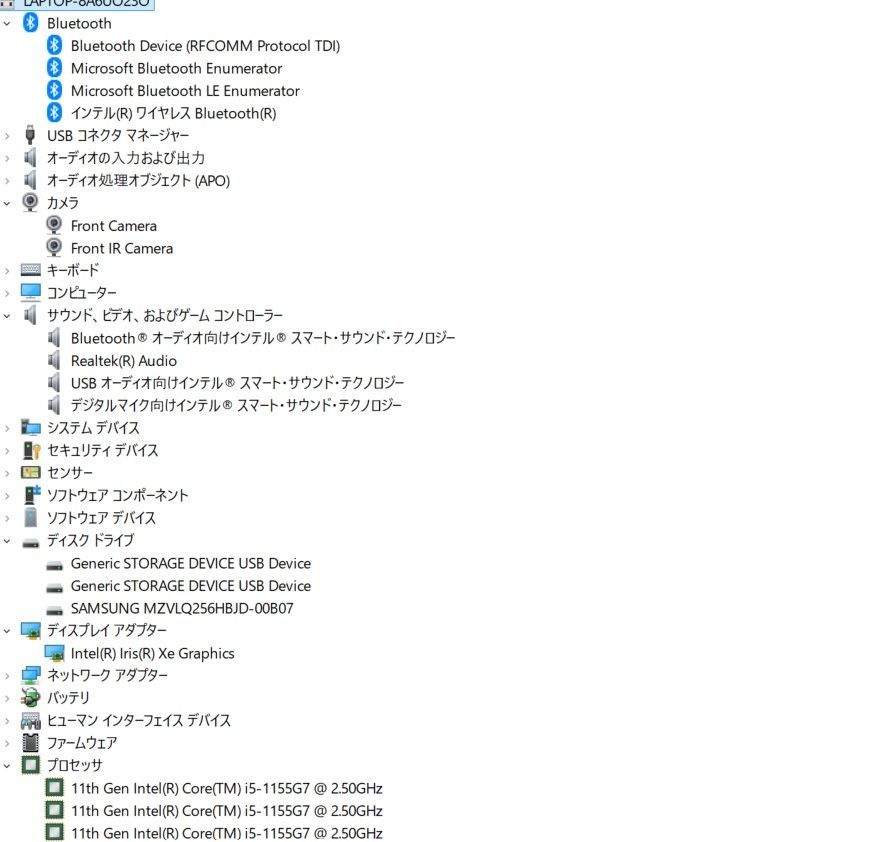Screen dimensions: 881x842
Task: Expand the USB コネクタ マネージャー category
Action: coord(7,136)
